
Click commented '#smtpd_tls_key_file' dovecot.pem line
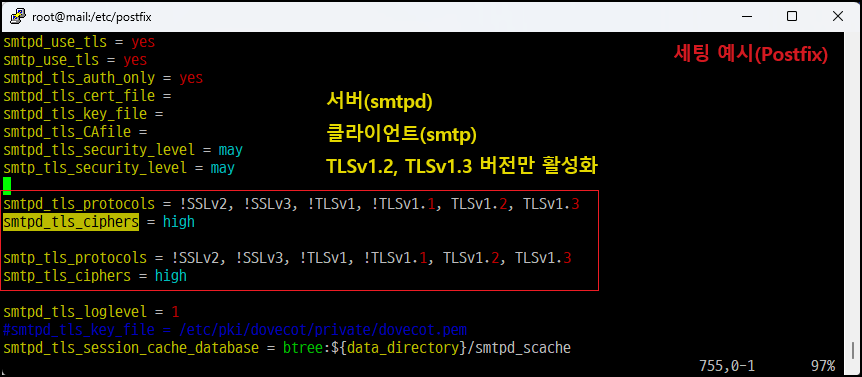[x=235, y=330]
